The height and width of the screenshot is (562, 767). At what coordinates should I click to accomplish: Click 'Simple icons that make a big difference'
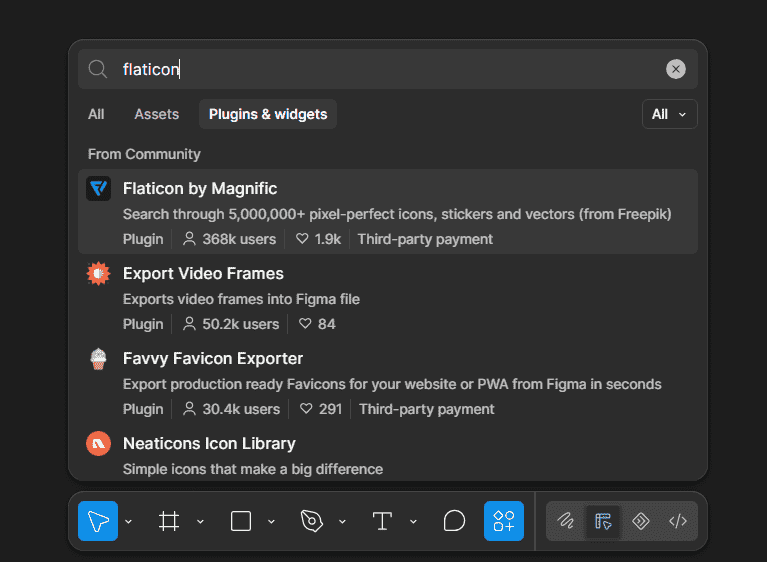click(x=253, y=469)
